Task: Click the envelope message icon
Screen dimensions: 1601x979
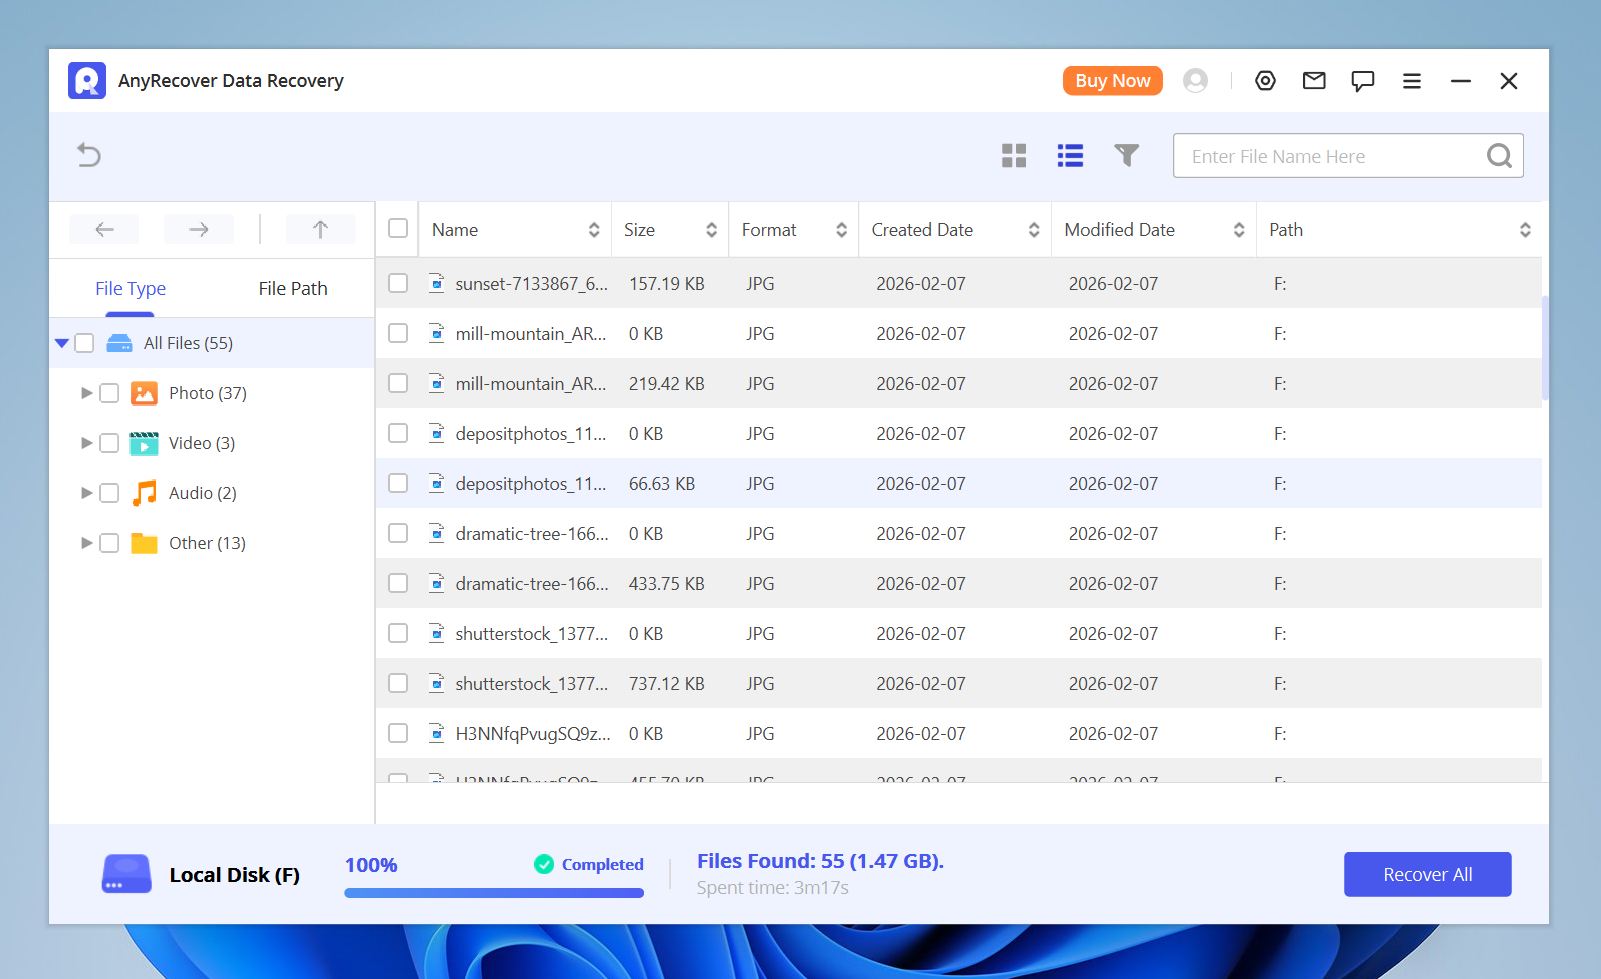Action: coord(1314,81)
